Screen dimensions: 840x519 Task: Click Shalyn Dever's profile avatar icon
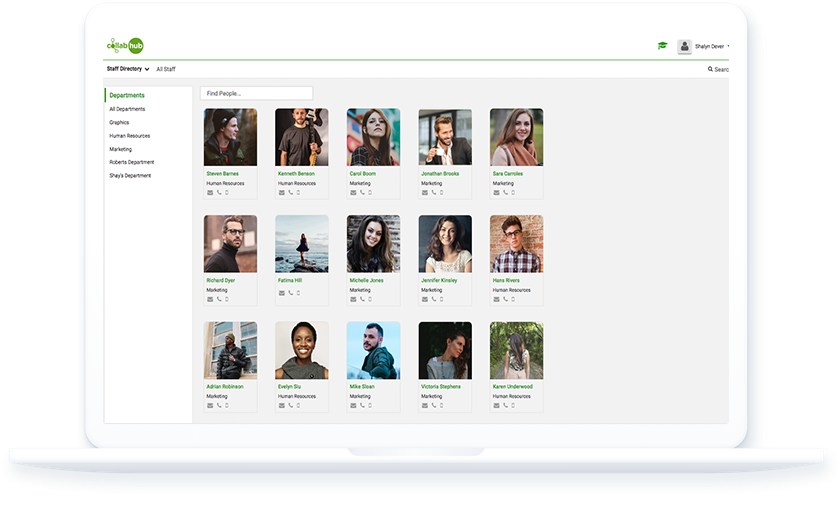click(x=684, y=47)
